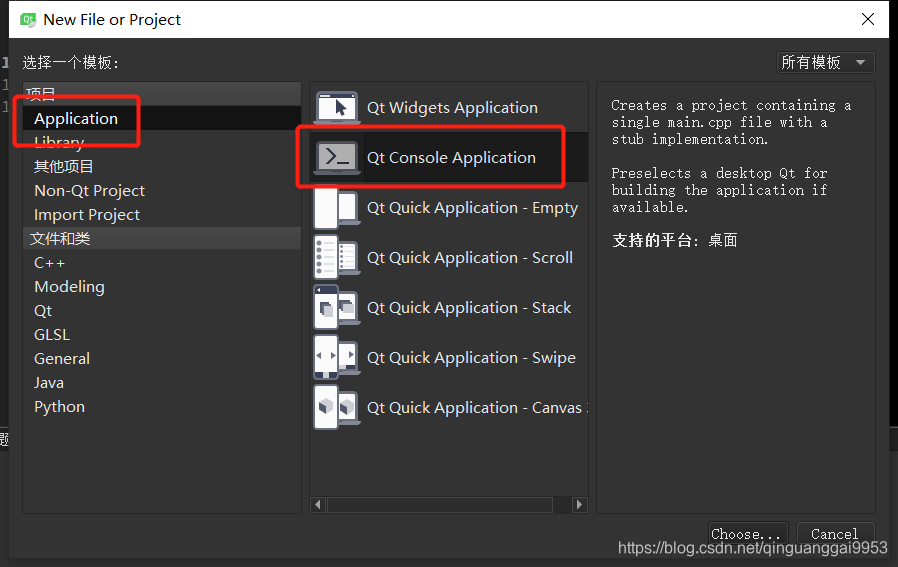Select the Qt Quick Application Swipe icon

337,357
